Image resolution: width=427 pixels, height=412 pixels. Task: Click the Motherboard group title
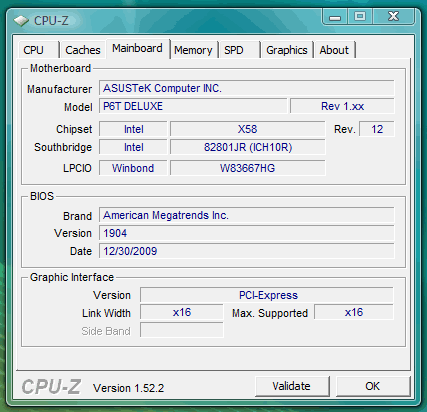point(60,68)
